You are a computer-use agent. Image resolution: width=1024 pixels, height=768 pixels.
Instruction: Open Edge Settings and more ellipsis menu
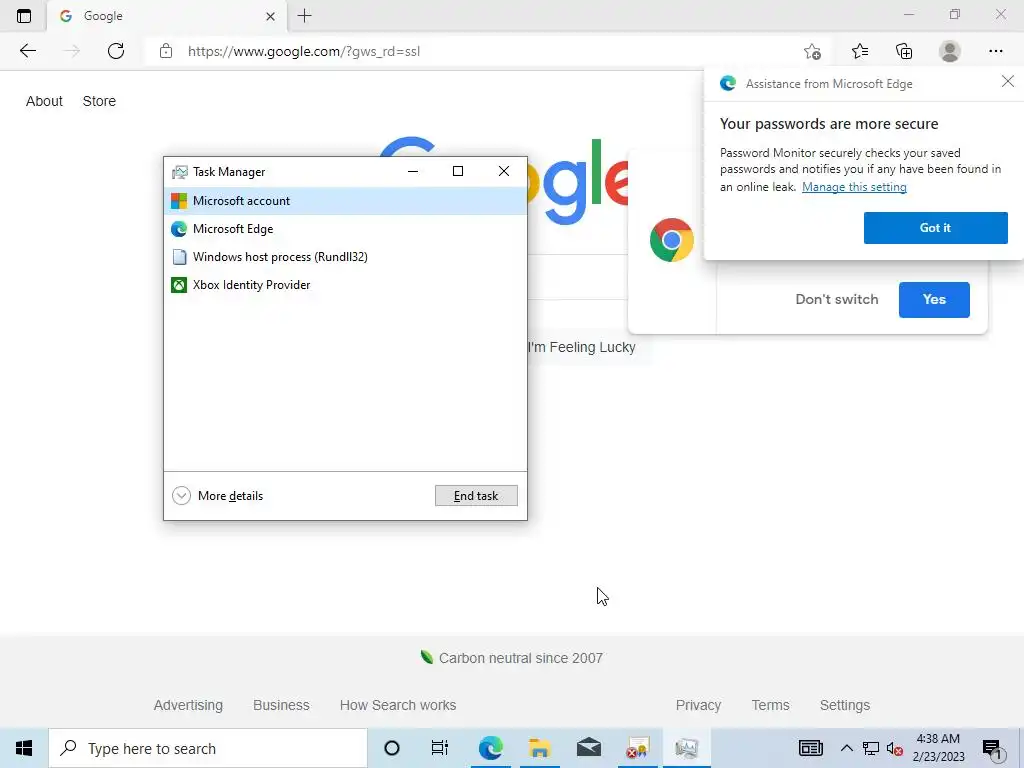pyautogui.click(x=995, y=51)
